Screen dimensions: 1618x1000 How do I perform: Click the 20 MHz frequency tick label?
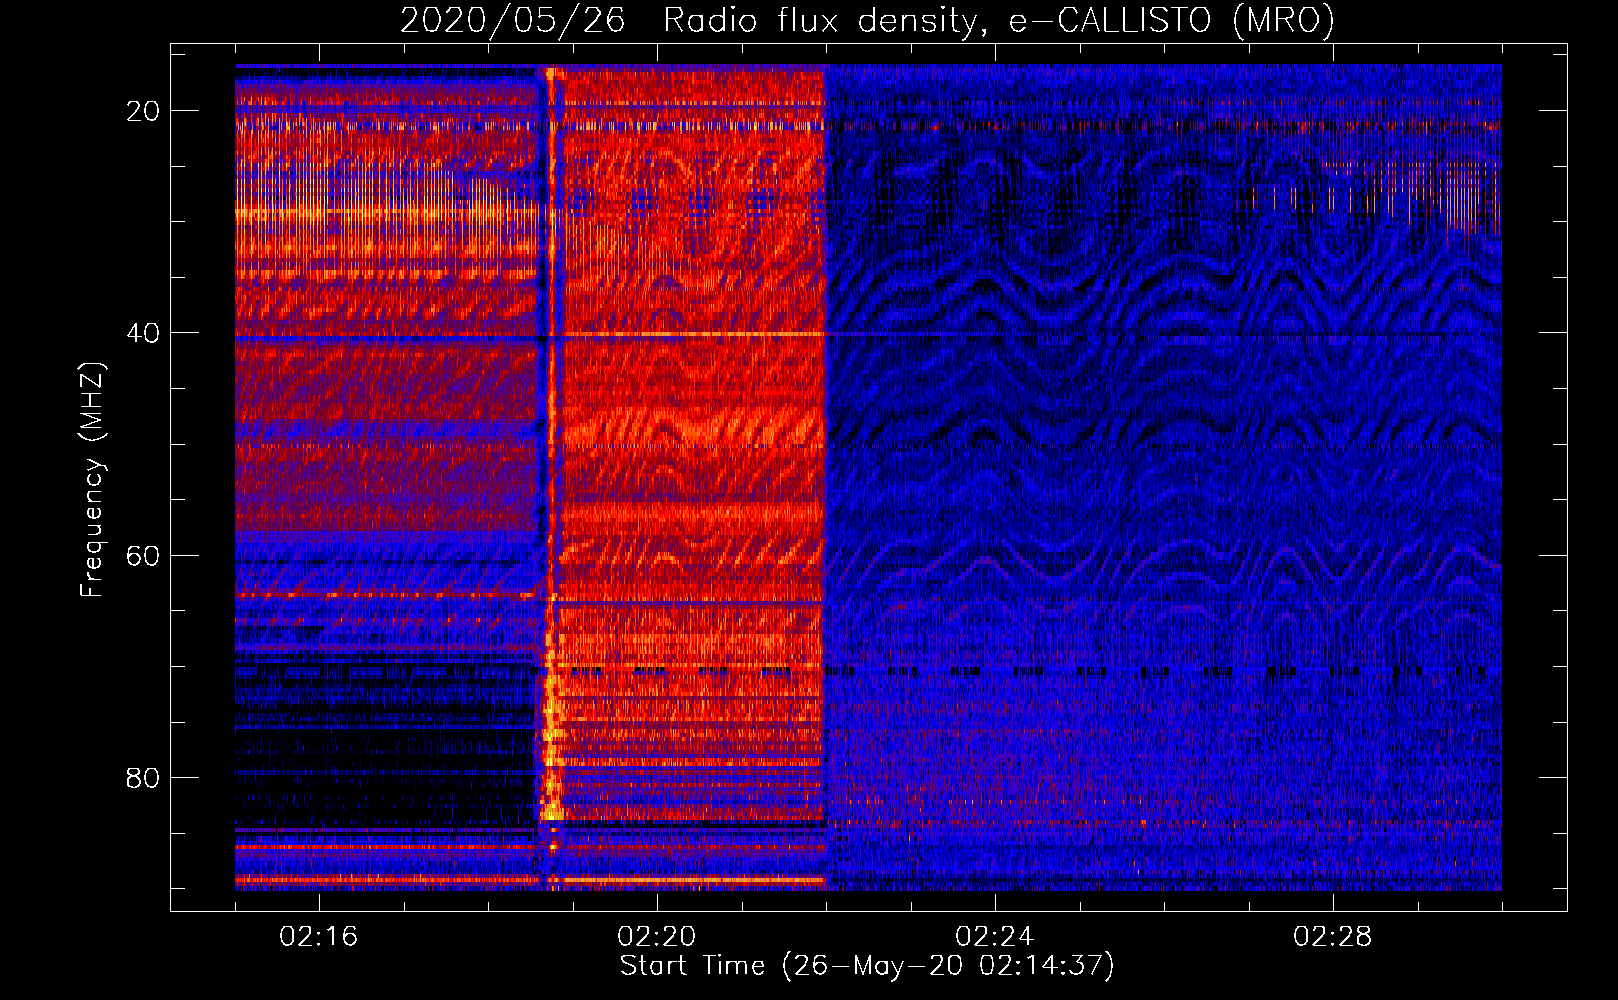coord(143,111)
